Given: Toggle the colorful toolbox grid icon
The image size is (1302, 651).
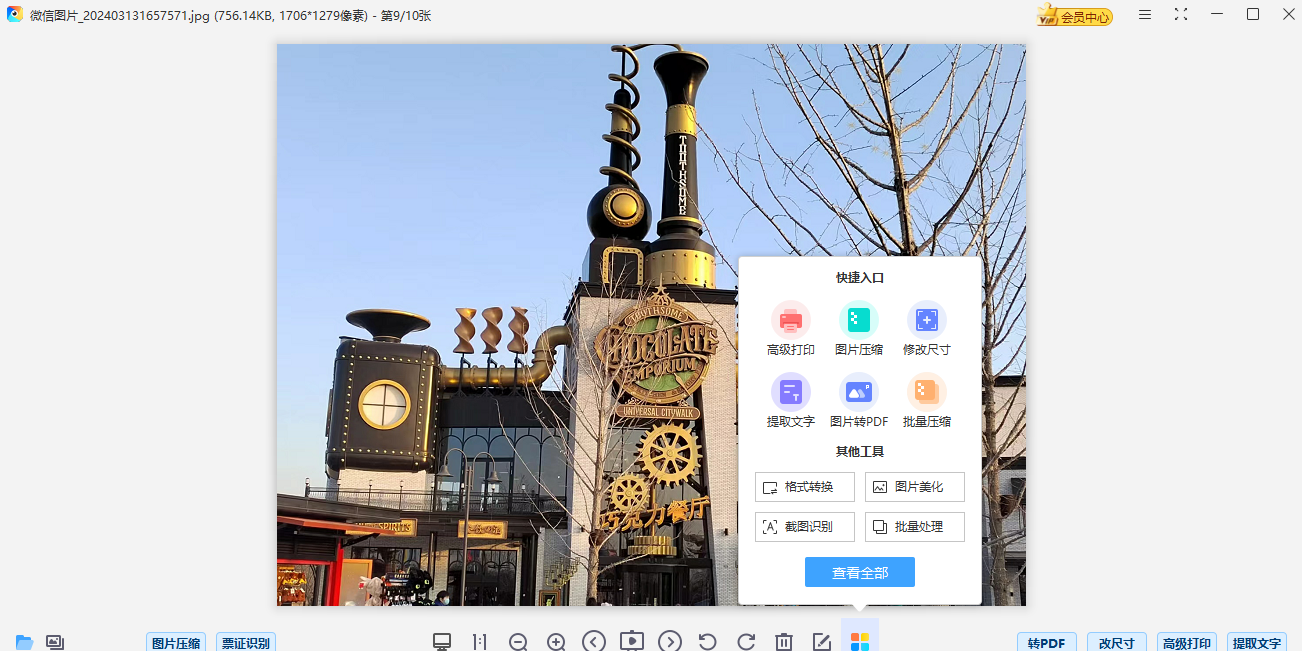Looking at the screenshot, I should (859, 641).
